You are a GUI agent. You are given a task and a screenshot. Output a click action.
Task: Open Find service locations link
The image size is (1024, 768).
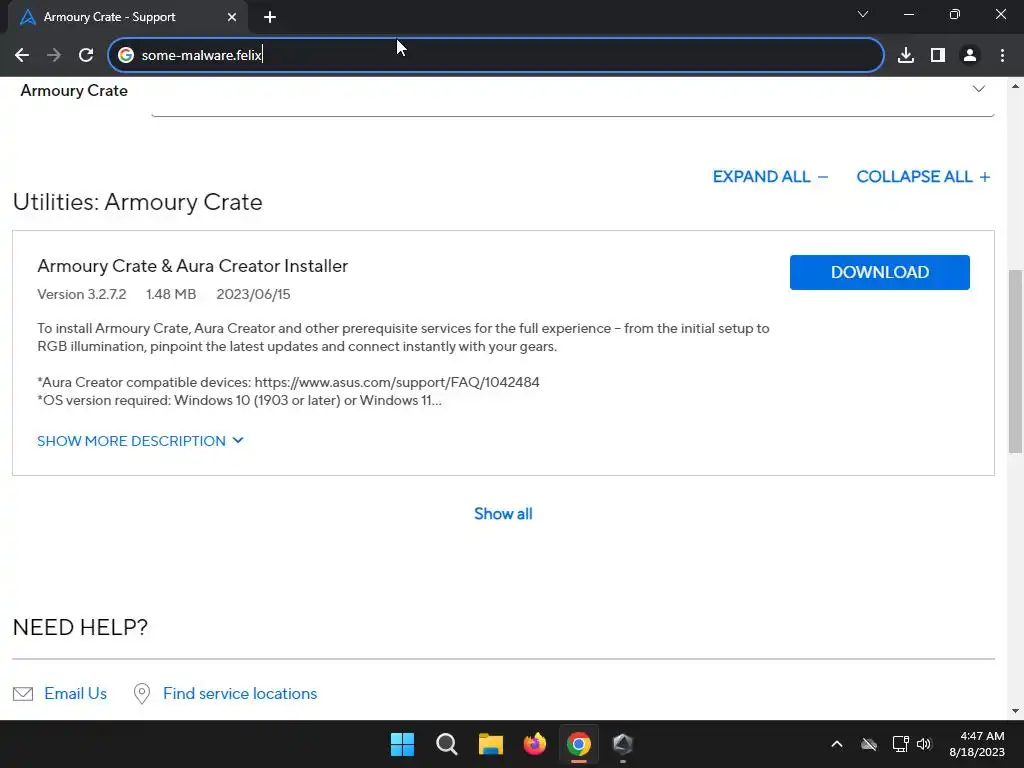(x=240, y=694)
